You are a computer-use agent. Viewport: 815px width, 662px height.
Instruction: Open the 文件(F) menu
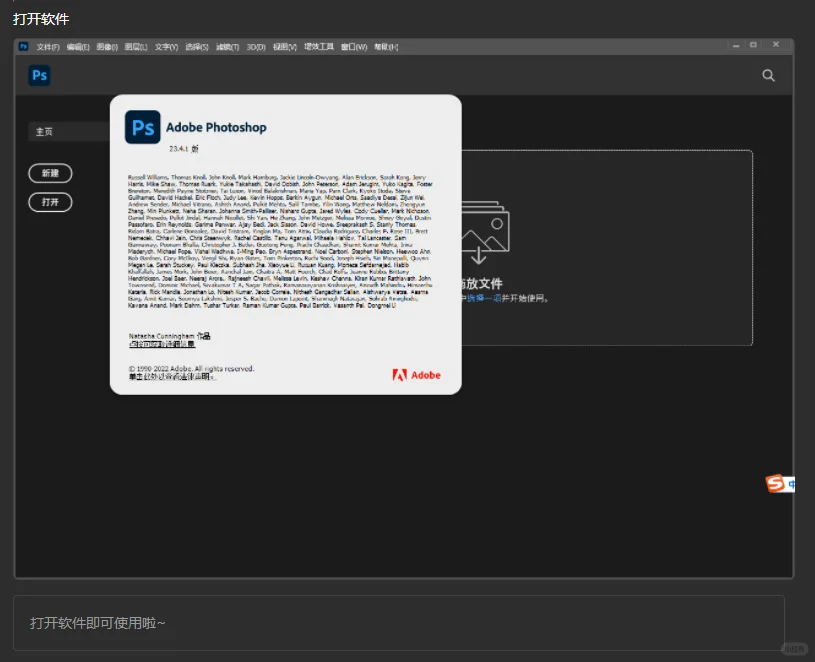point(48,47)
